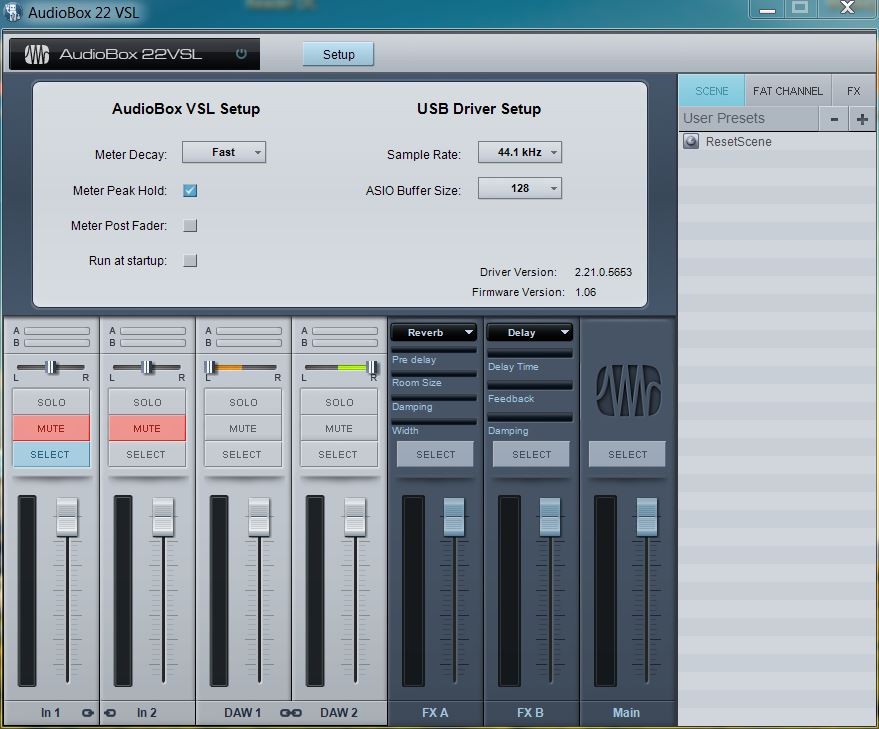Viewport: 879px width, 729px height.
Task: Switch to the FAT CHANNEL tab
Action: tap(788, 91)
